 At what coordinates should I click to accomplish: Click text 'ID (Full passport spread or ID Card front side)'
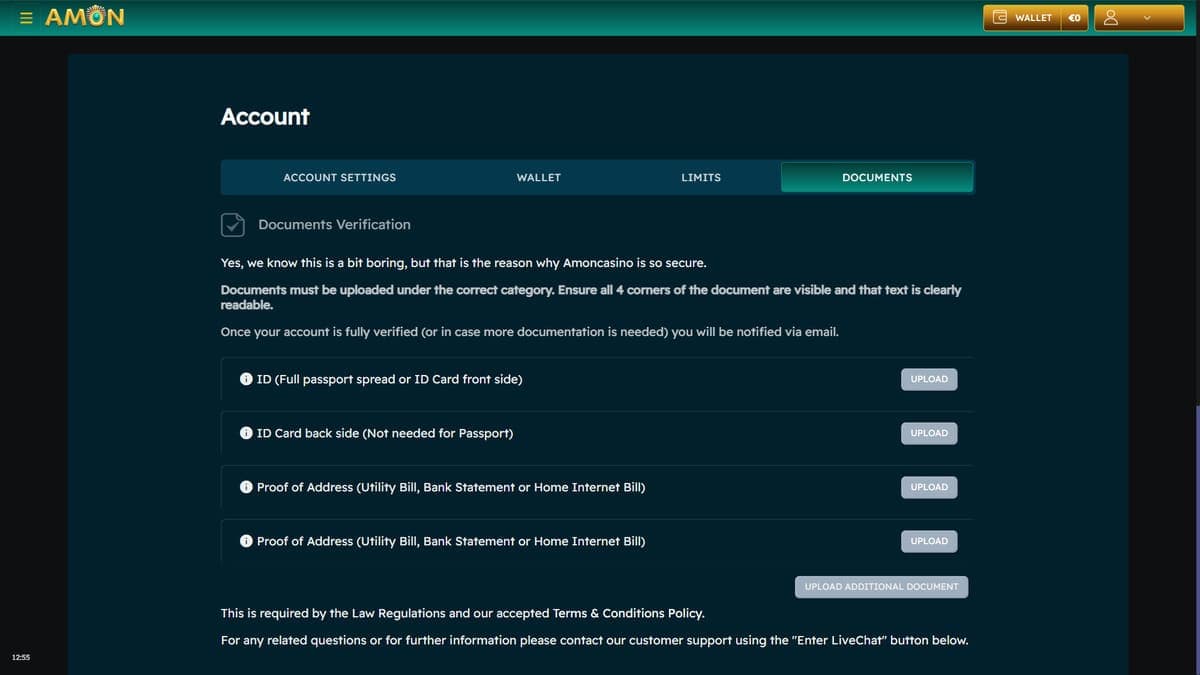[x=389, y=379]
